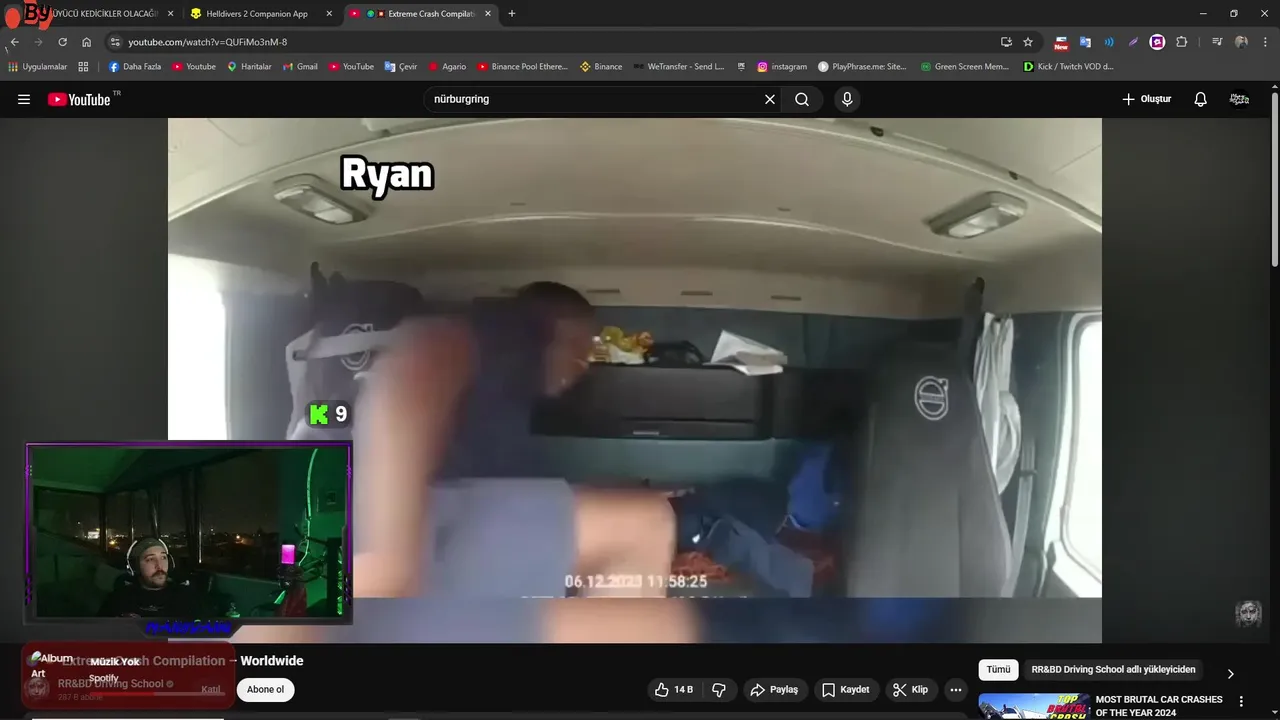Image resolution: width=1280 pixels, height=720 pixels.
Task: Open 'MOST BRUTAL CAR CRASHES OF THE YEAR 2024' title
Action: tap(1159, 706)
